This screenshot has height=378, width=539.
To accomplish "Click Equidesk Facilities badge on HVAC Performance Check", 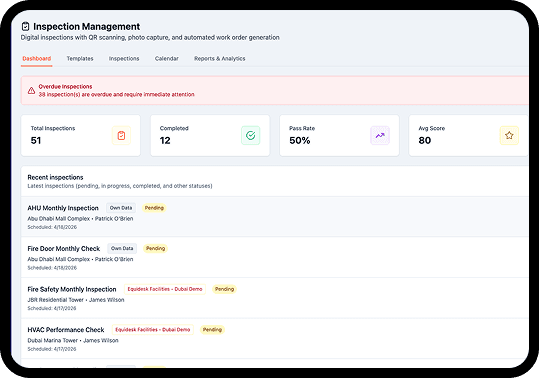I will point(153,330).
